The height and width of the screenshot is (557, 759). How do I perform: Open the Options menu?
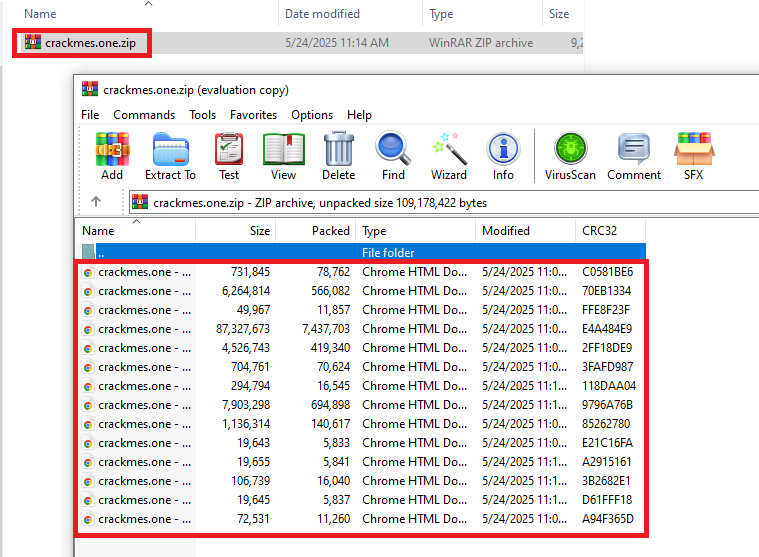[312, 115]
